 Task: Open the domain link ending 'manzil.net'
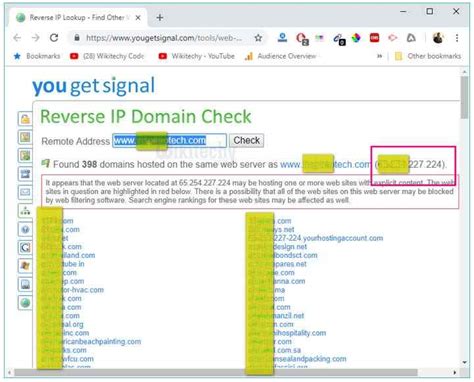tap(276, 315)
